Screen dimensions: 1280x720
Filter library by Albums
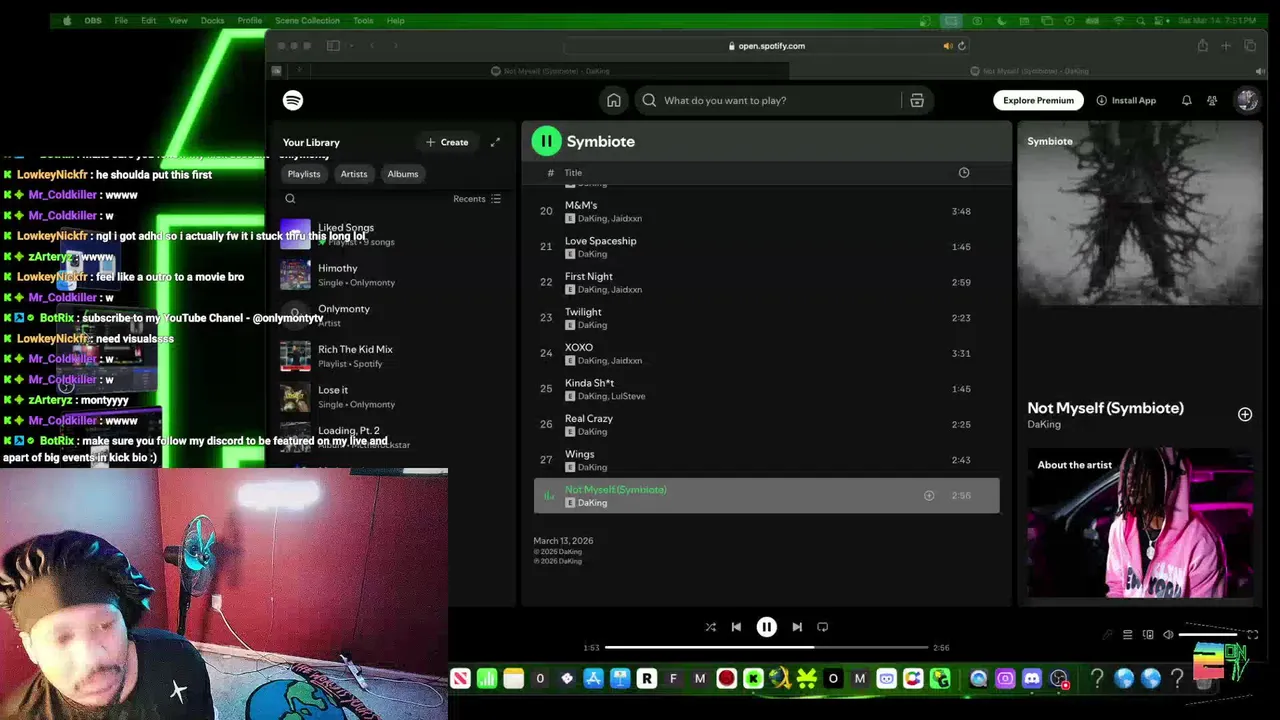[x=403, y=174]
